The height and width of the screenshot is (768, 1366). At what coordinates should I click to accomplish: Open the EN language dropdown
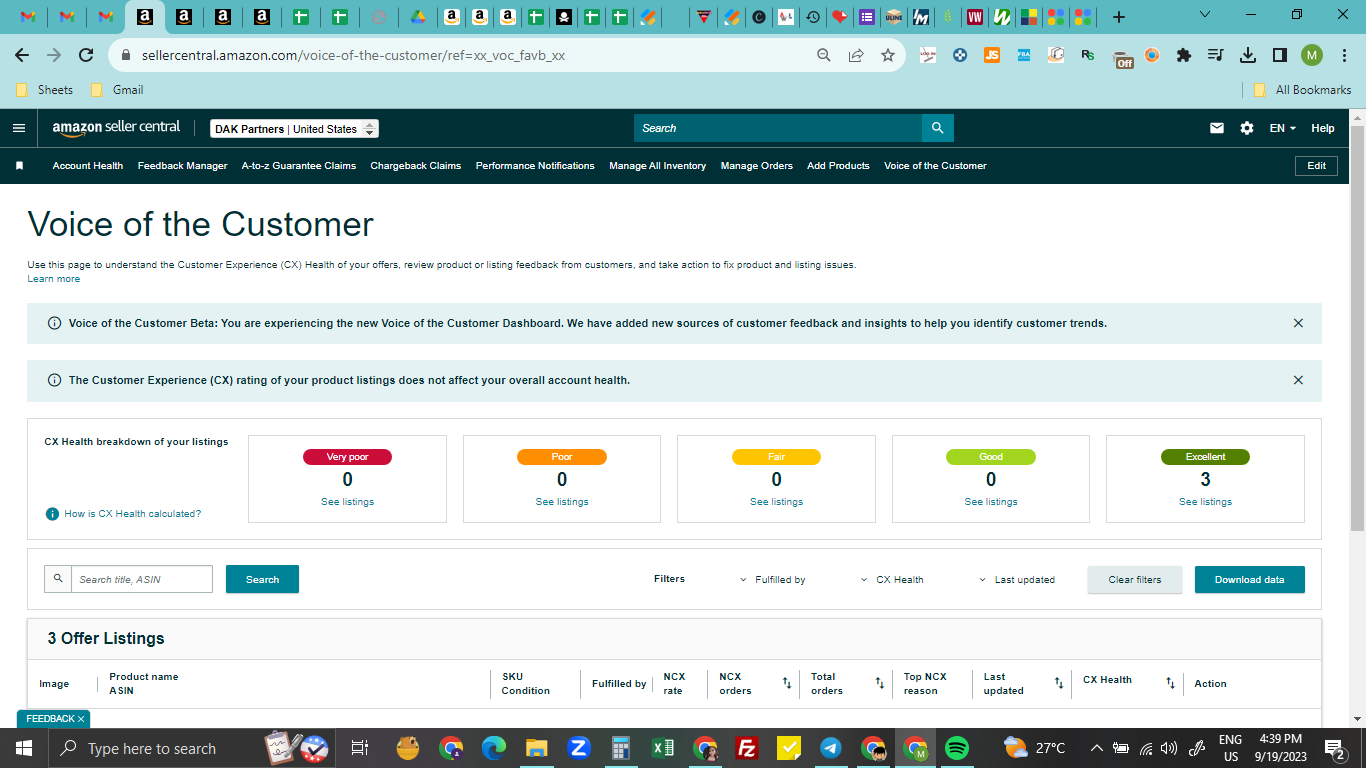[1282, 128]
